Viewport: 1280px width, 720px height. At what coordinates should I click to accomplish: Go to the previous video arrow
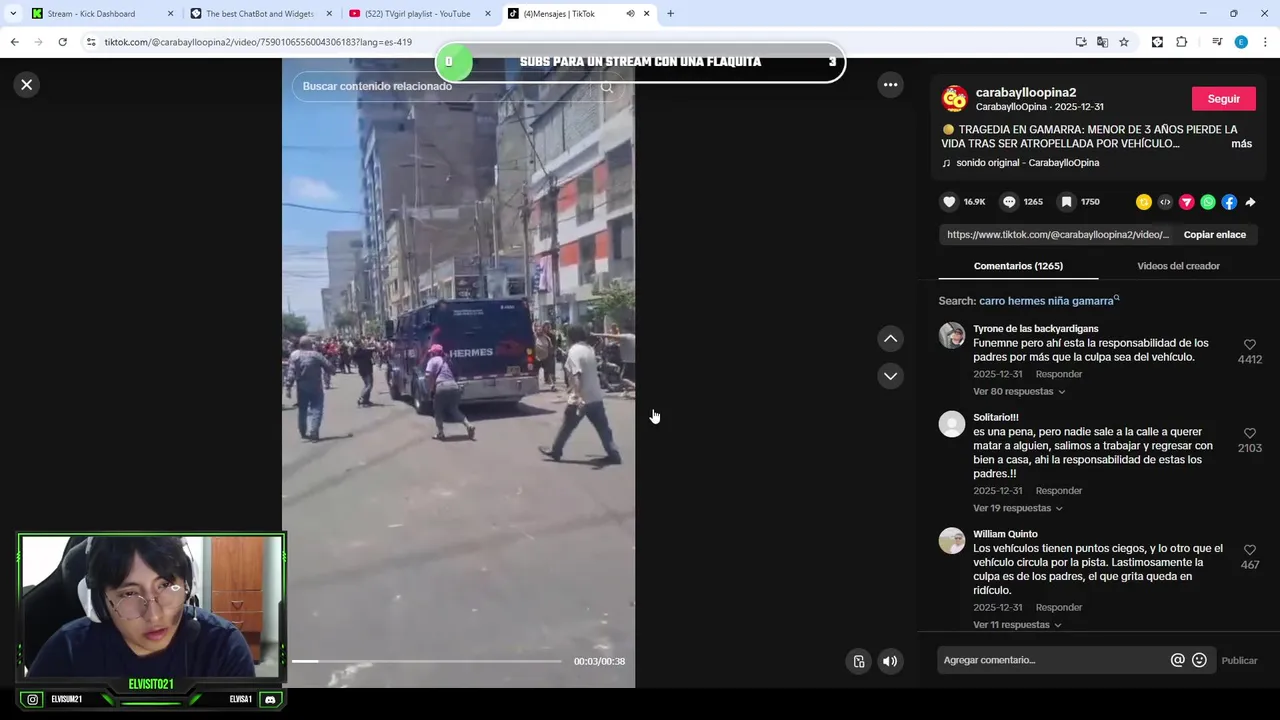(x=890, y=339)
